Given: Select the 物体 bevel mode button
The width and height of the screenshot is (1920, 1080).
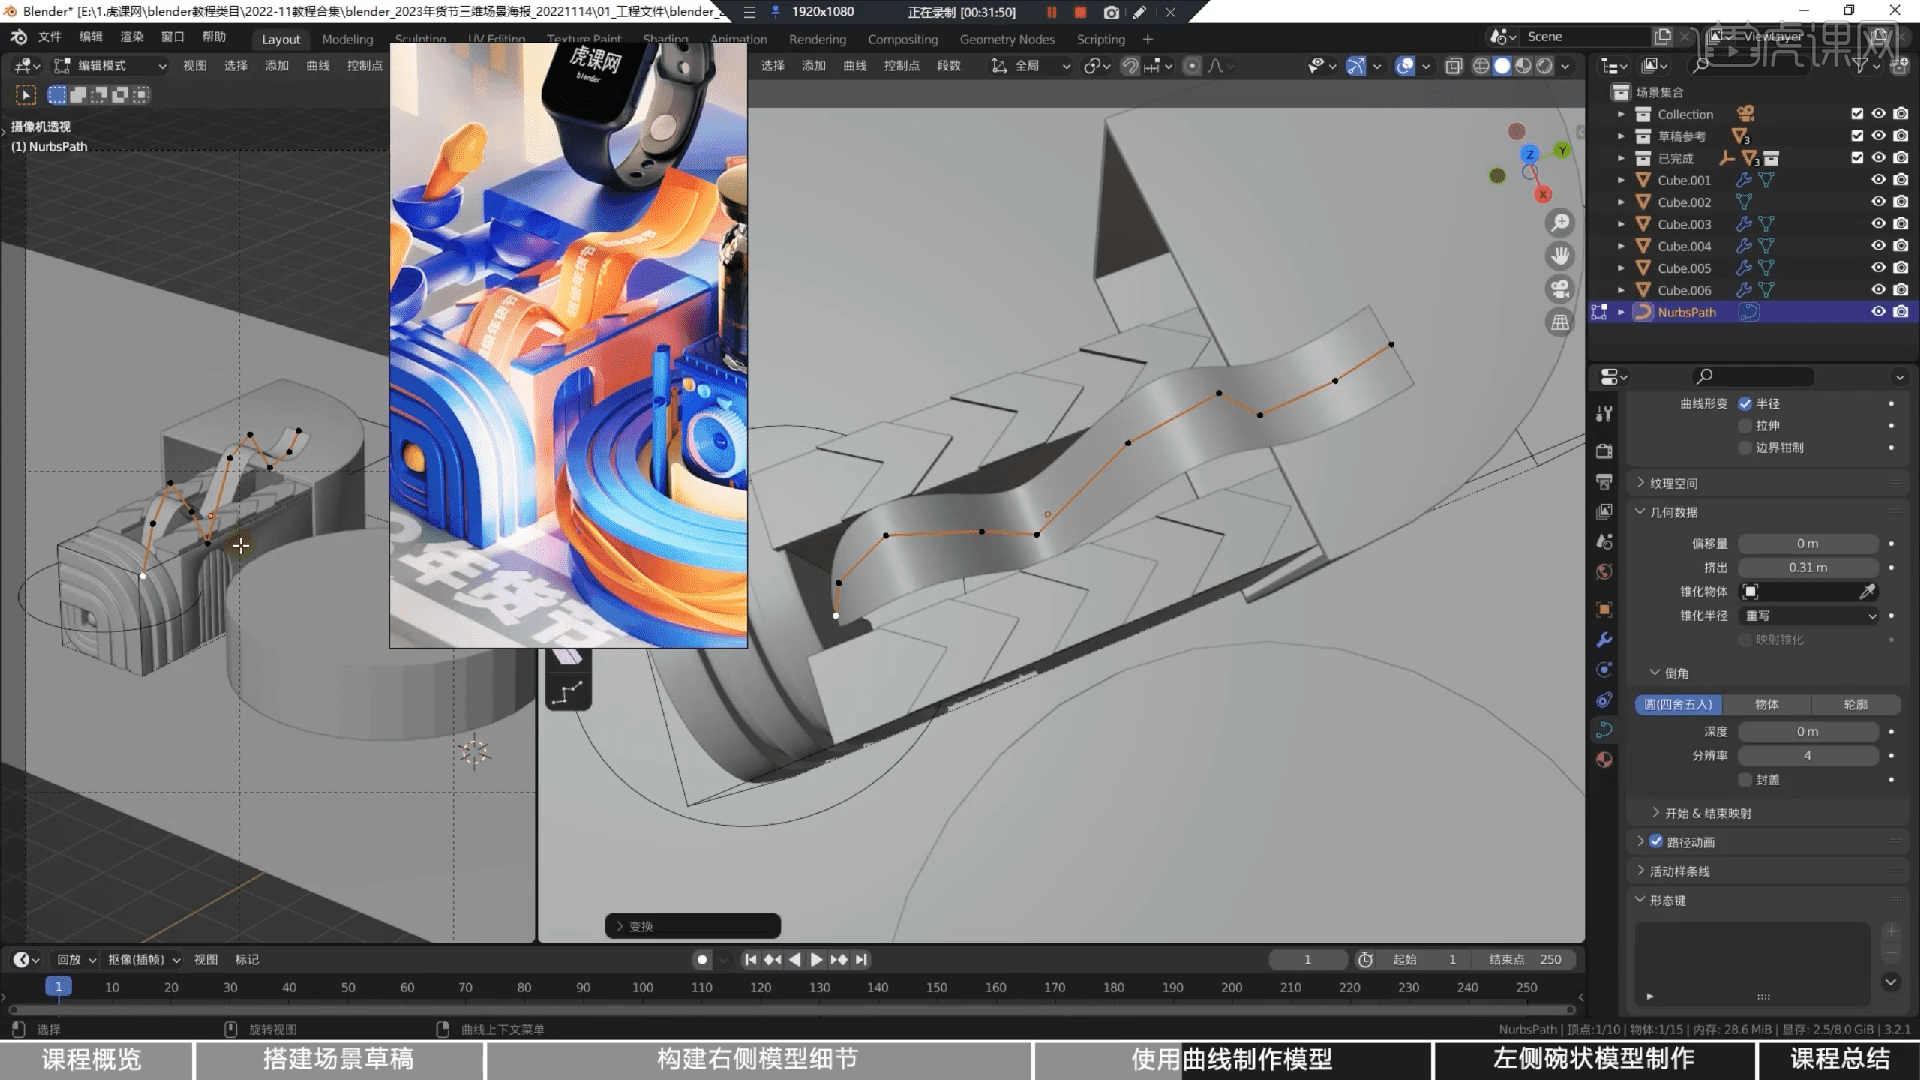Looking at the screenshot, I should coord(1767,705).
